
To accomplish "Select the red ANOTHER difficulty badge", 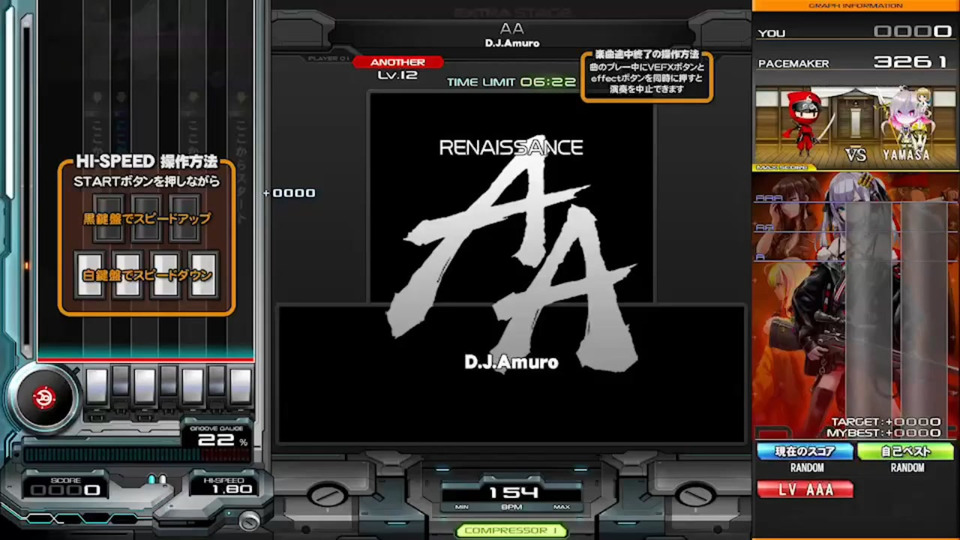I will 397,62.
